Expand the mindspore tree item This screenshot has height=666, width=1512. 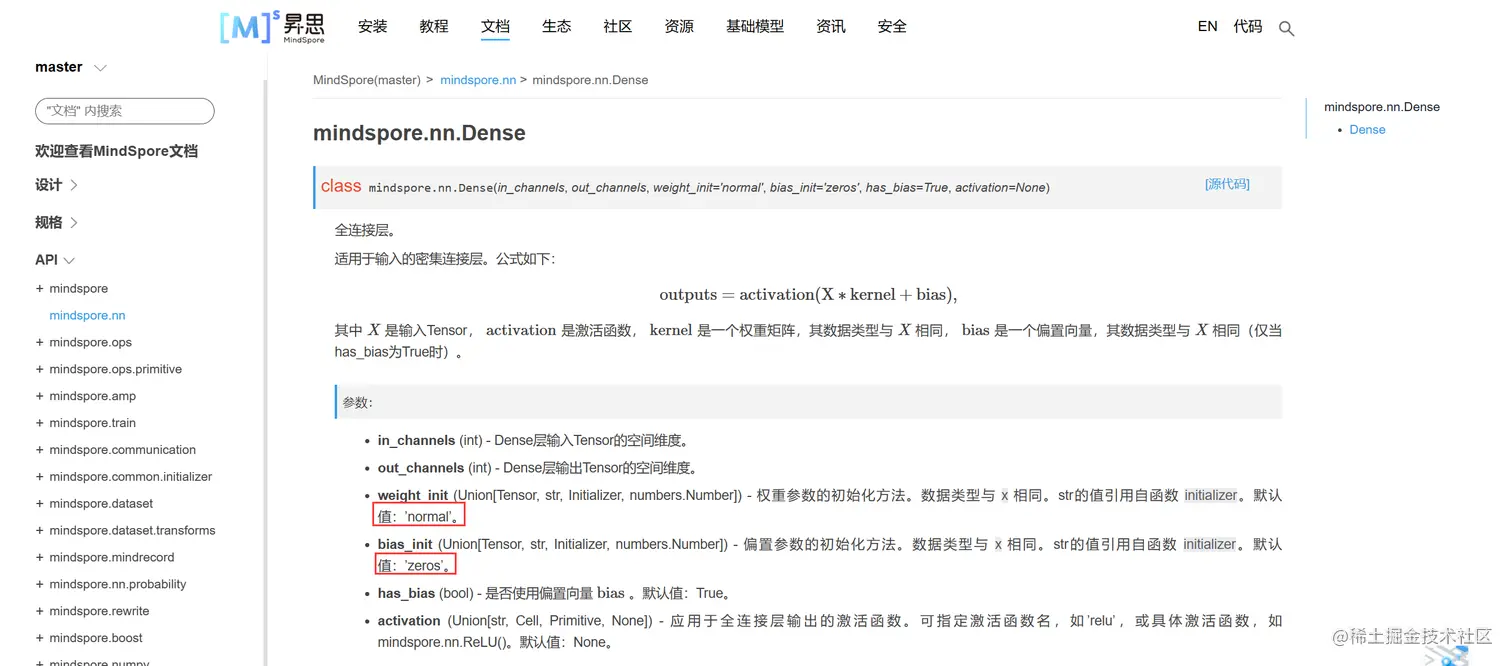click(x=40, y=288)
